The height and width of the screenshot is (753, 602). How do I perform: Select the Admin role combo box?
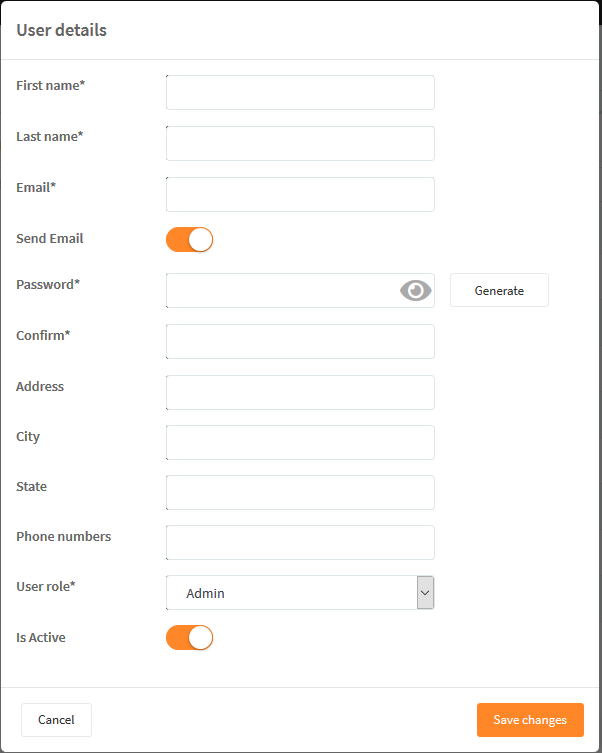pos(301,593)
